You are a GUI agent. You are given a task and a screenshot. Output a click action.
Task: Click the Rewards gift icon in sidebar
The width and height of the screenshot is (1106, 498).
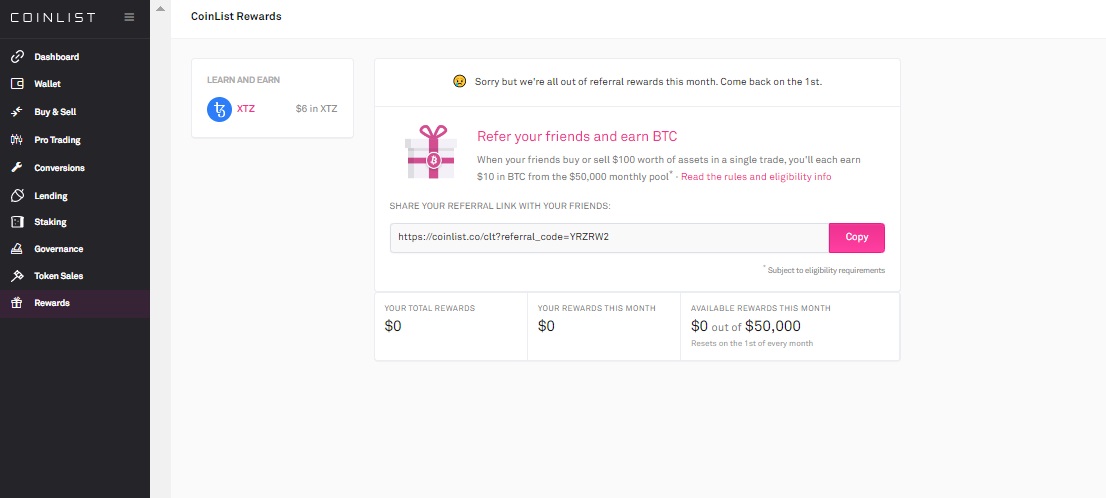click(17, 303)
